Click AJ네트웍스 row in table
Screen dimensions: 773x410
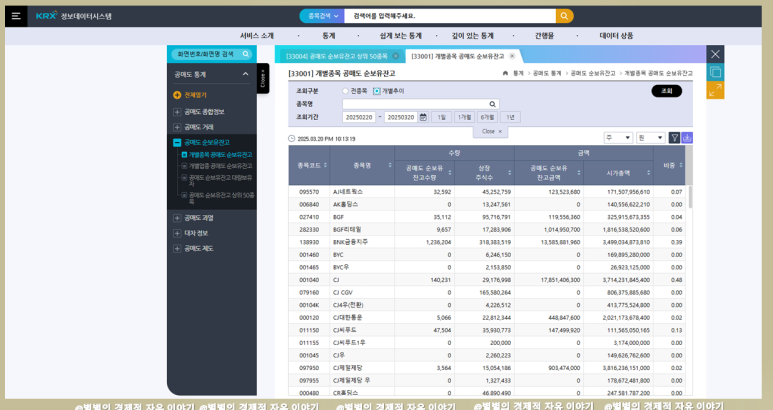[x=489, y=192]
